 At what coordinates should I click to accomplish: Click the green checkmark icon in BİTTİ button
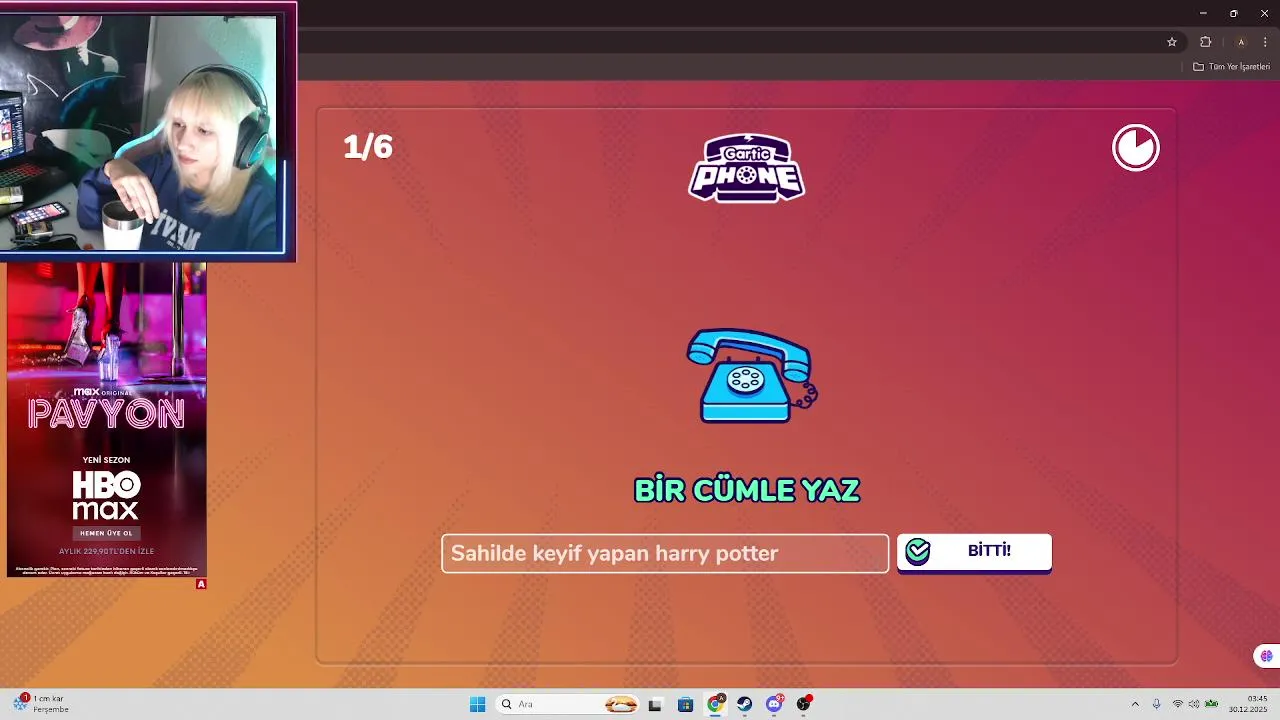[x=917, y=552]
